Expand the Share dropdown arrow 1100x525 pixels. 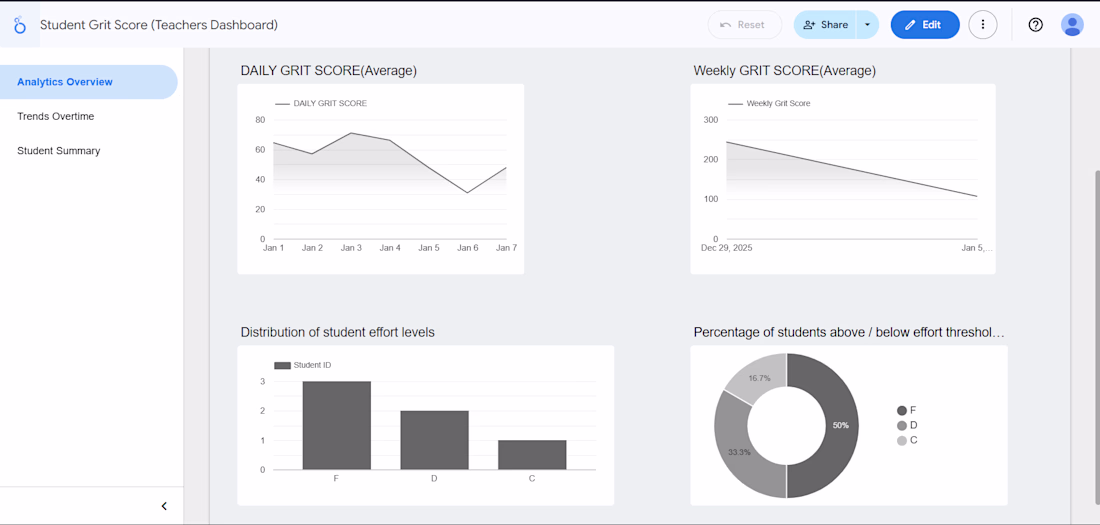867,25
